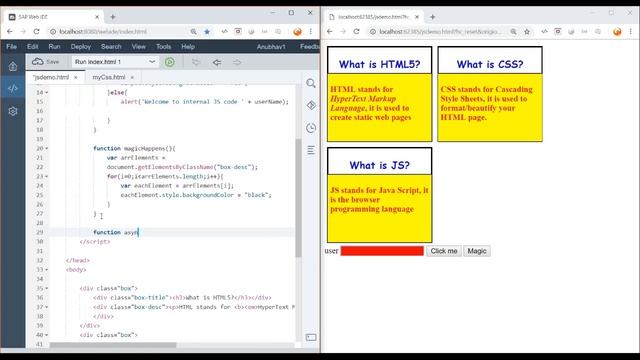Collapse code fold at line 20

[47, 149]
